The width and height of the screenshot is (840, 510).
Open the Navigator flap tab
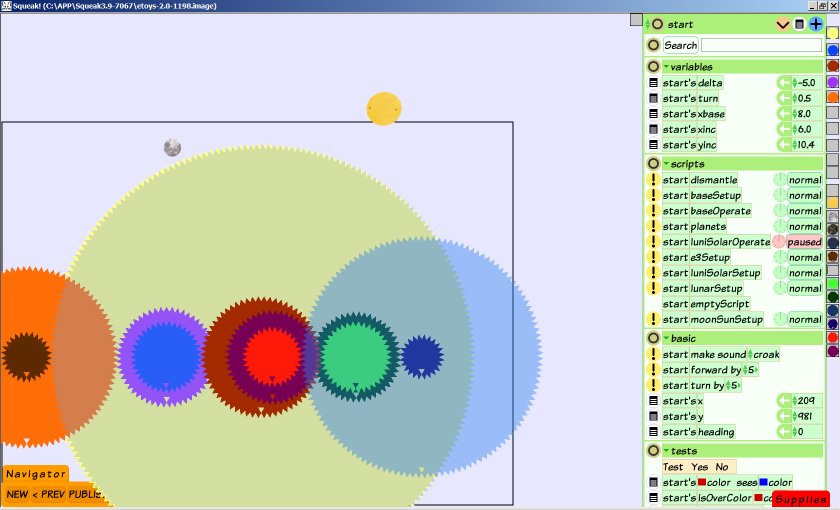pyautogui.click(x=35, y=474)
